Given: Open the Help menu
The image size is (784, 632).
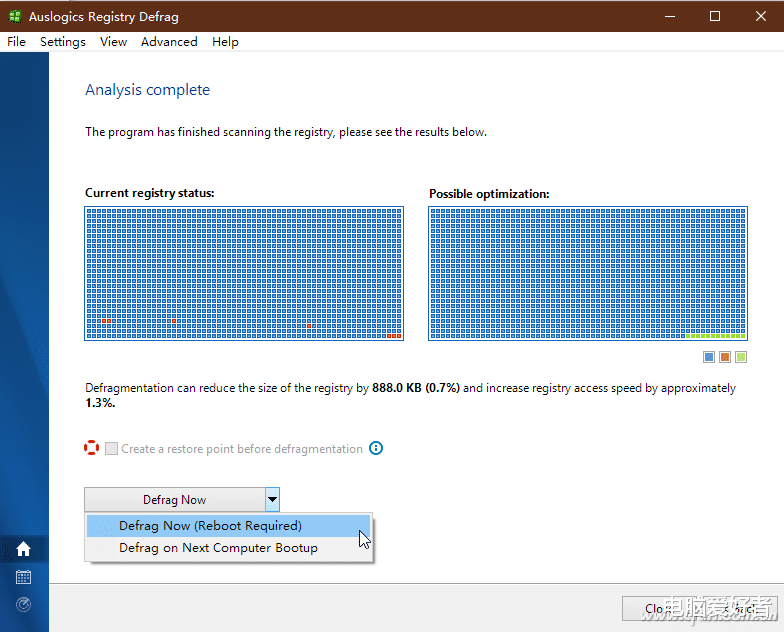Looking at the screenshot, I should [225, 42].
